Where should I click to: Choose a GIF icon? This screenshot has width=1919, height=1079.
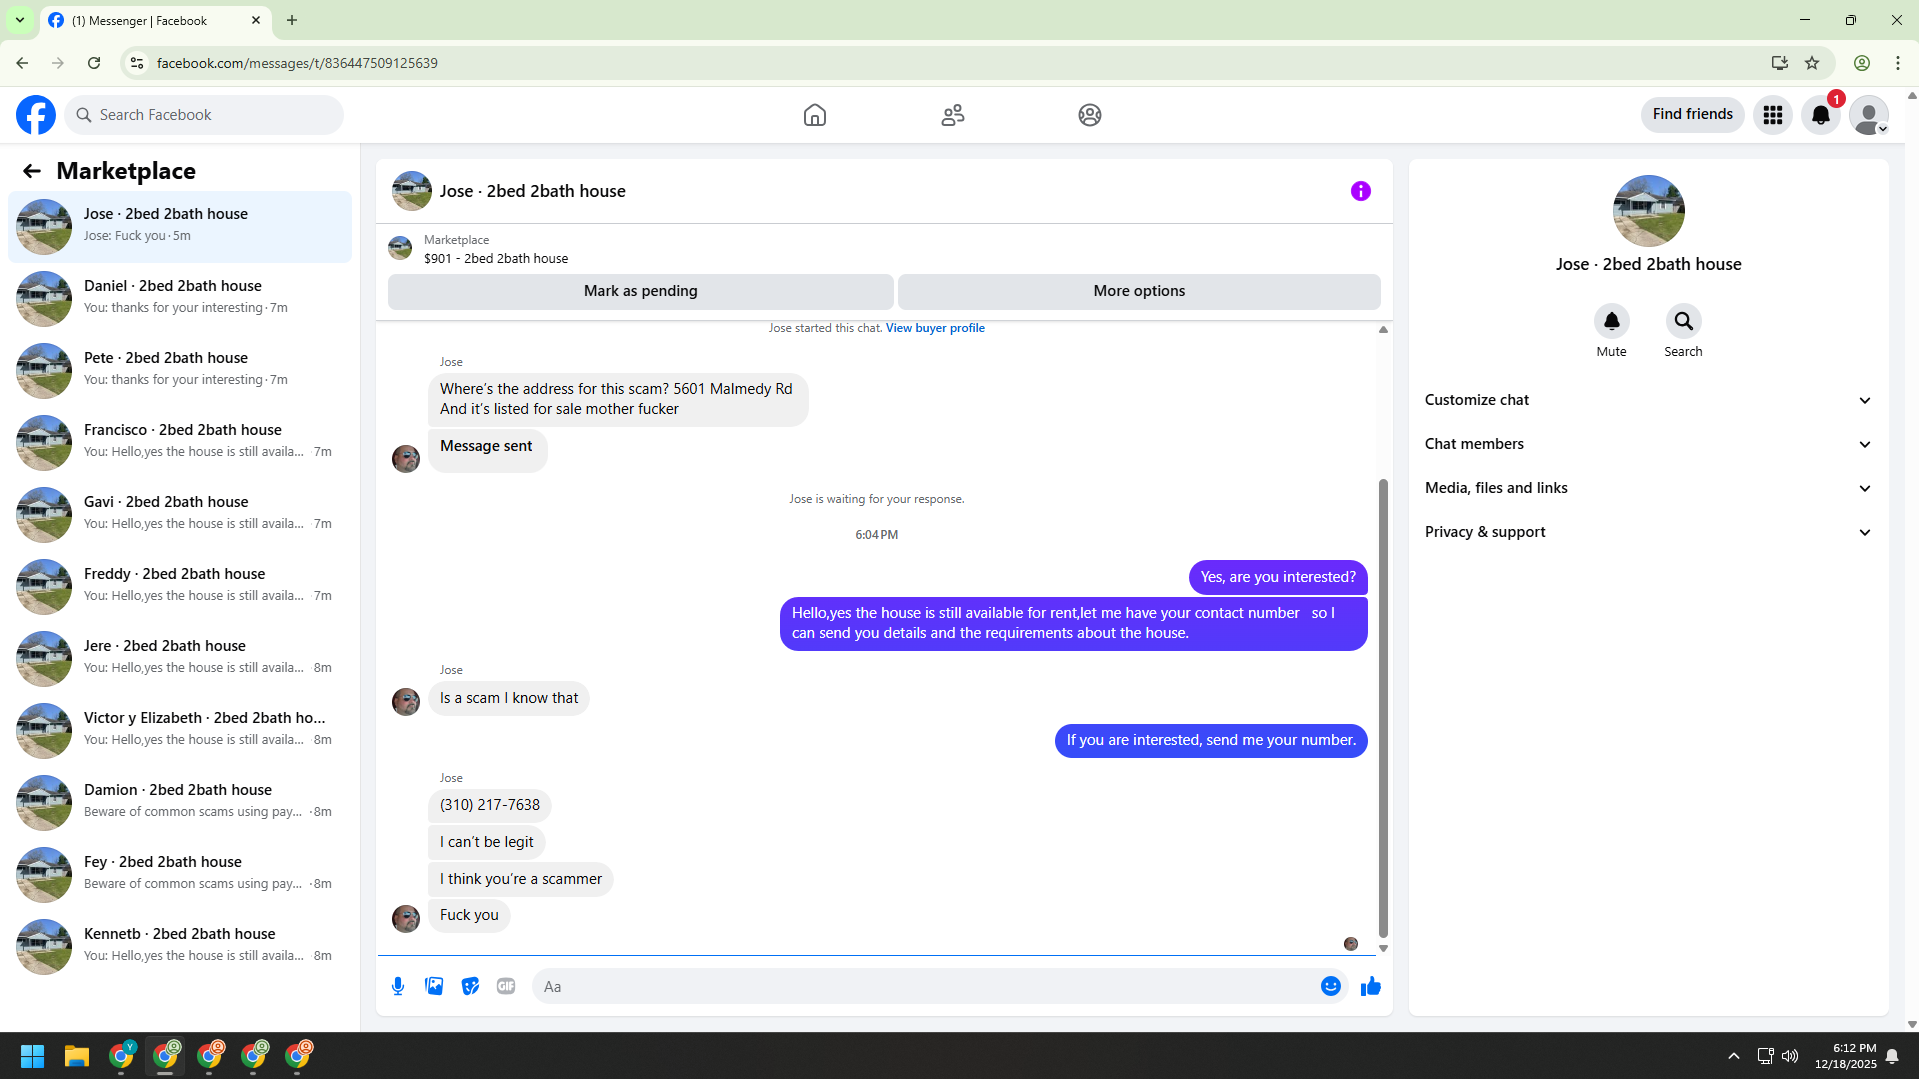506,986
